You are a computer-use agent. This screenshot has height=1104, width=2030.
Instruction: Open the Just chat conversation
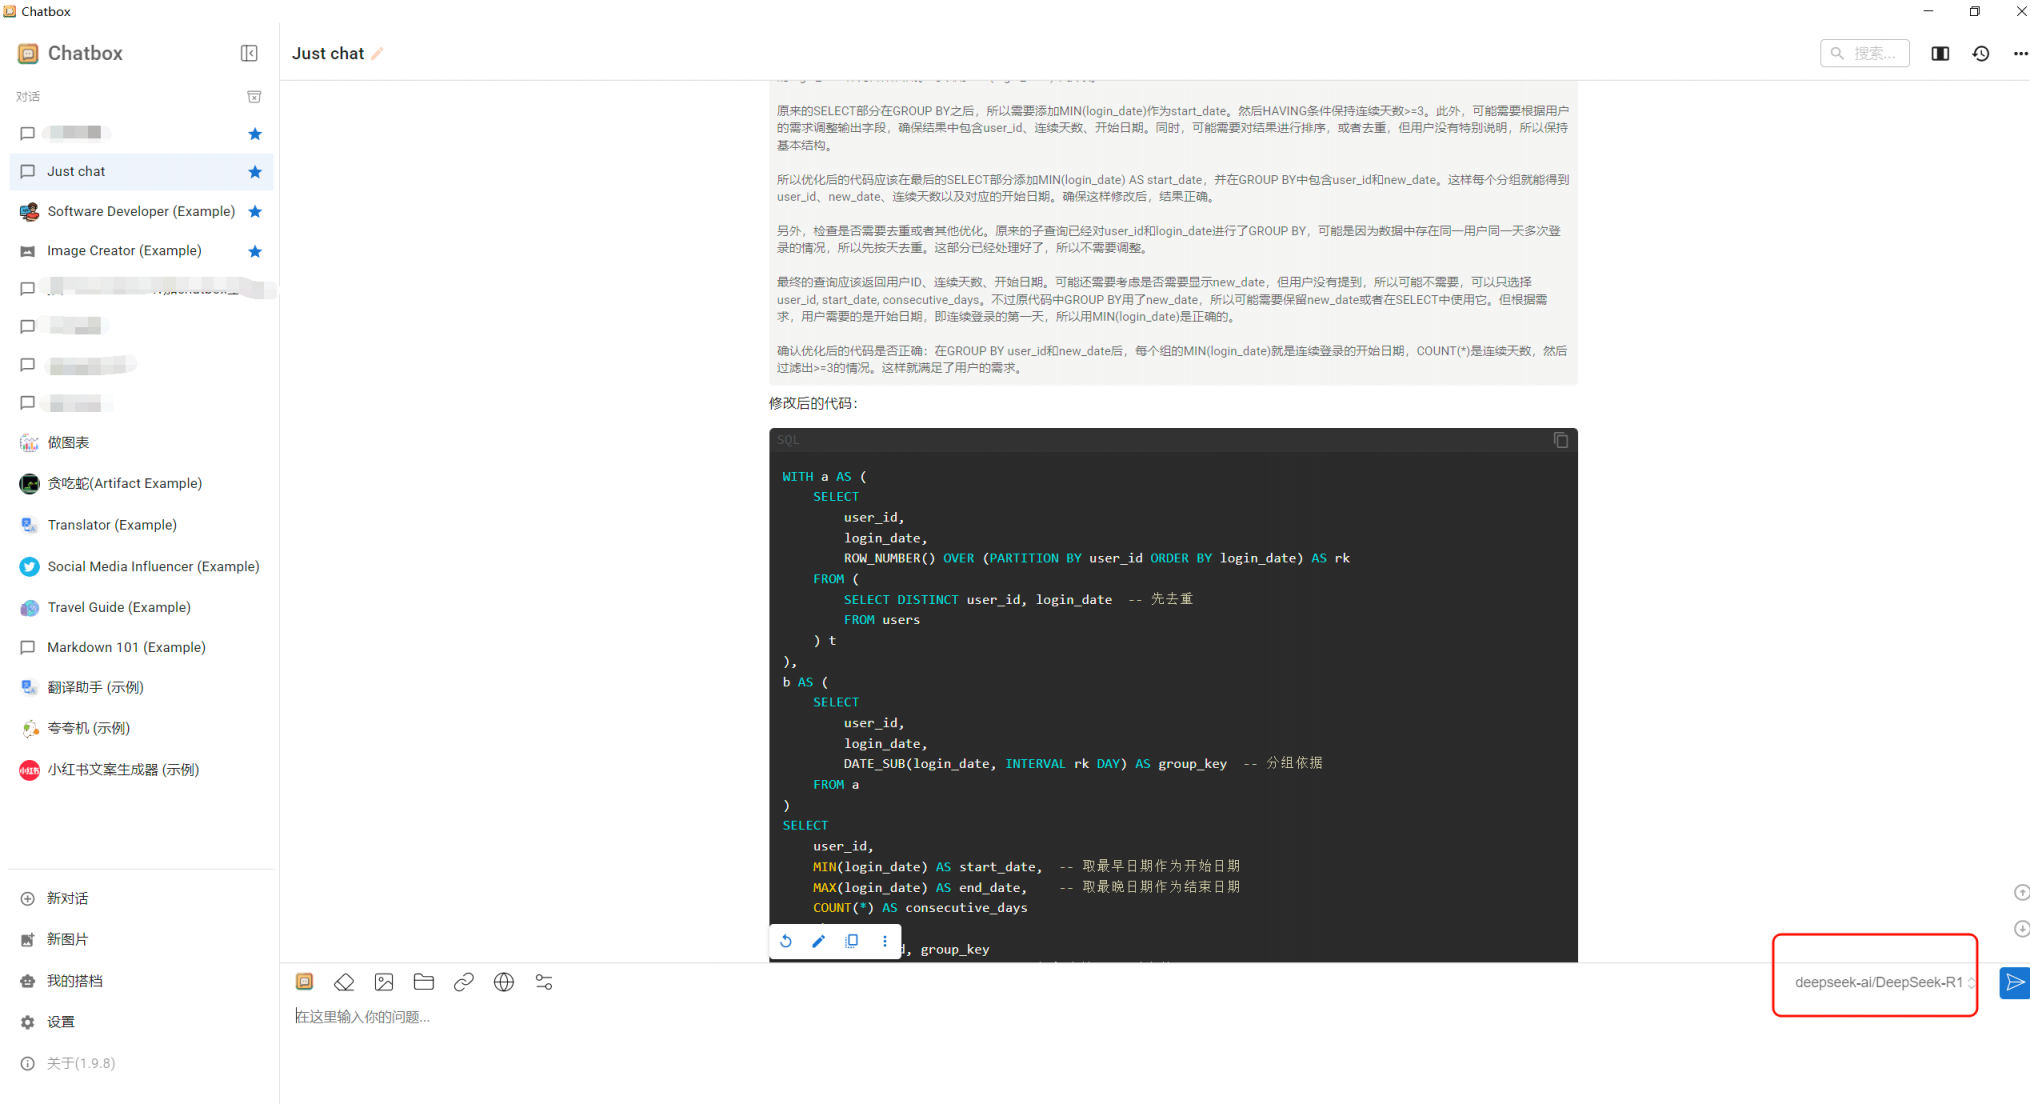pyautogui.click(x=141, y=171)
